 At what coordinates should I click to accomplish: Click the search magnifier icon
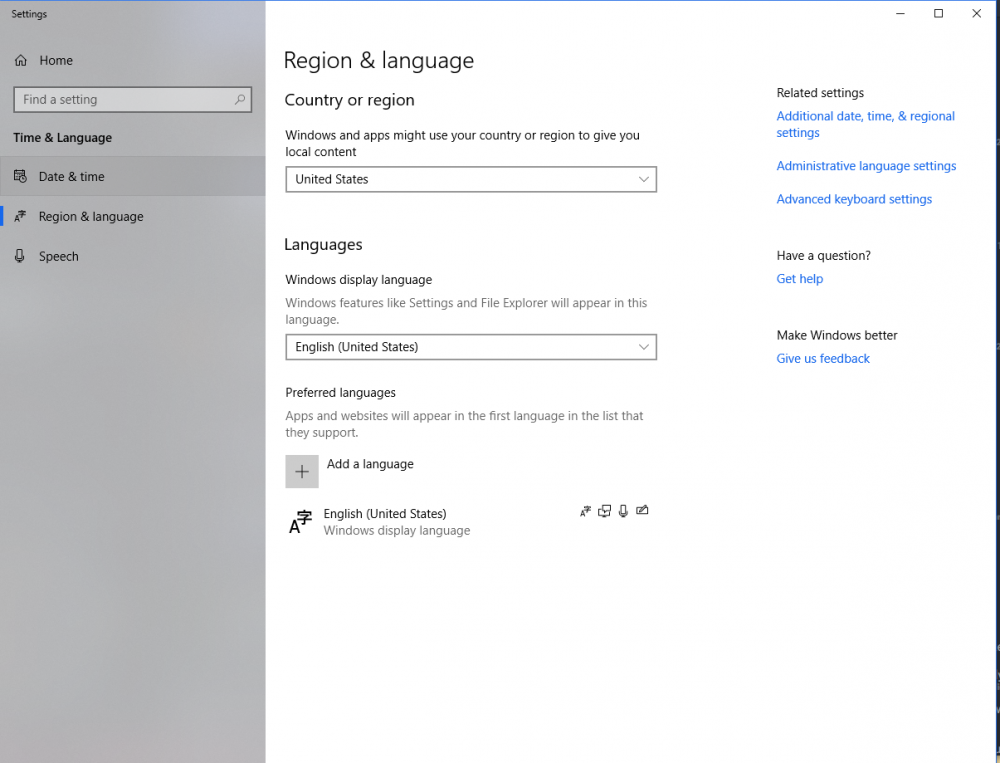(240, 100)
